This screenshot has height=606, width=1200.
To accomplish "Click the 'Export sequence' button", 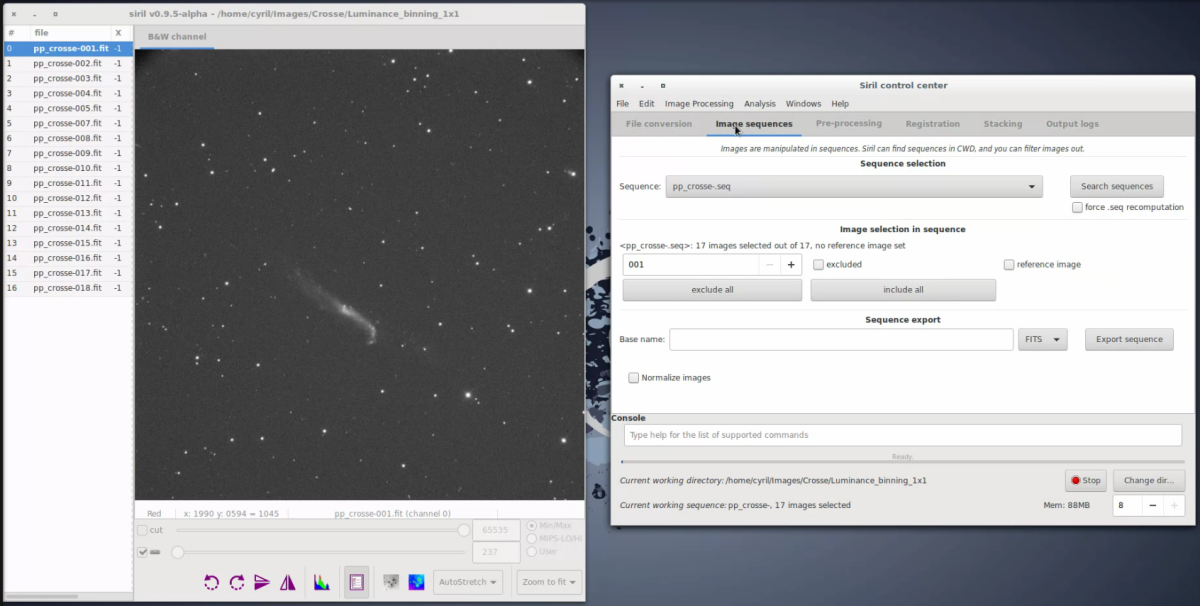I will coord(1129,339).
